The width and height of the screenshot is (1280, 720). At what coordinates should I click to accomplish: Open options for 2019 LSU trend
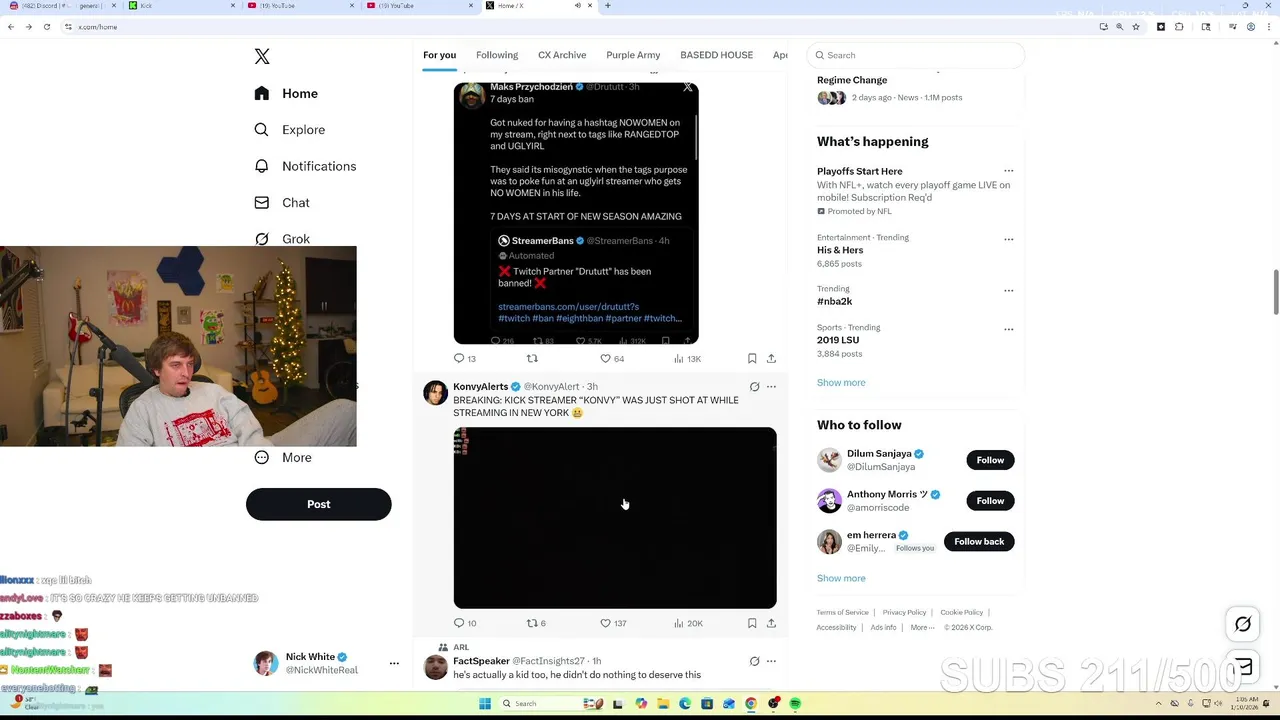(x=1008, y=328)
